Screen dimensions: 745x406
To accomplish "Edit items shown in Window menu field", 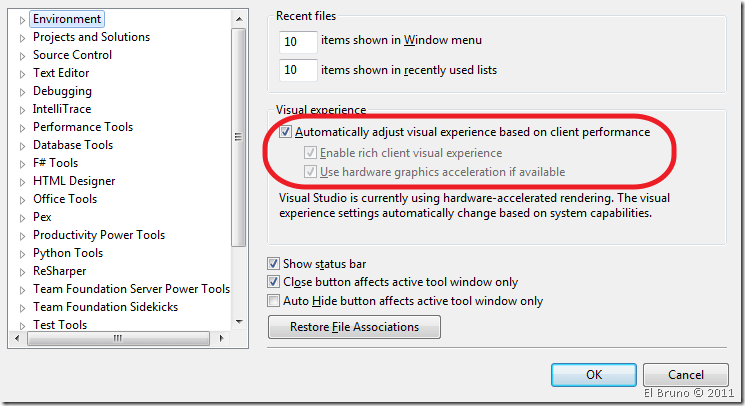I will (x=299, y=41).
